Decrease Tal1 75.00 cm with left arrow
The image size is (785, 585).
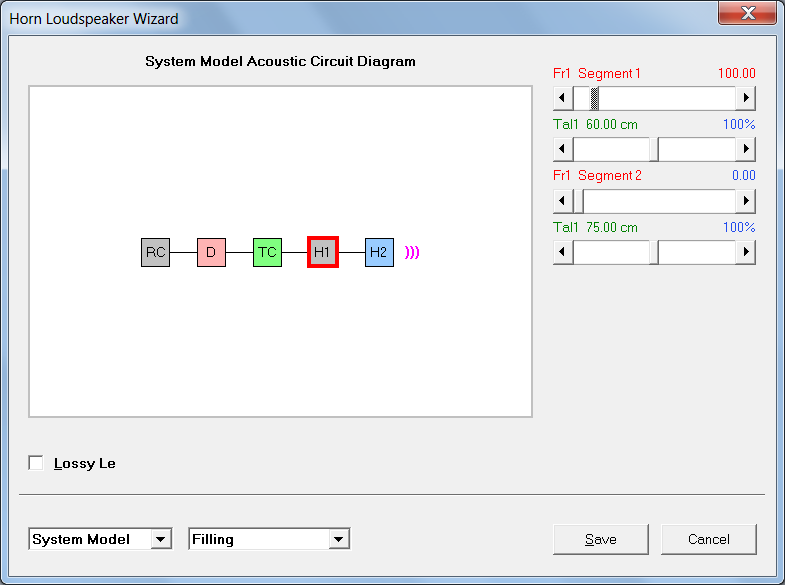[563, 252]
